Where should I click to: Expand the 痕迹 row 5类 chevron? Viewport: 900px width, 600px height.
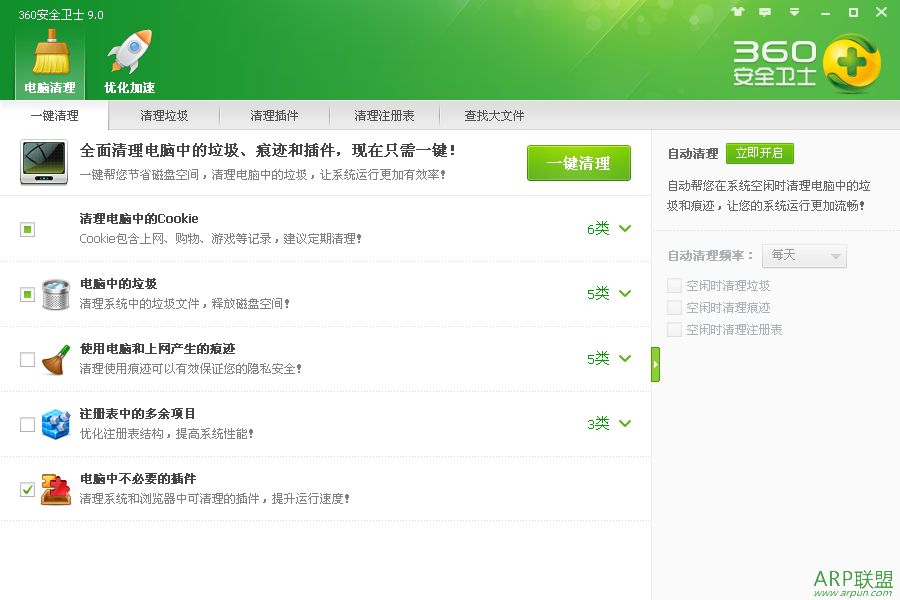pos(625,358)
